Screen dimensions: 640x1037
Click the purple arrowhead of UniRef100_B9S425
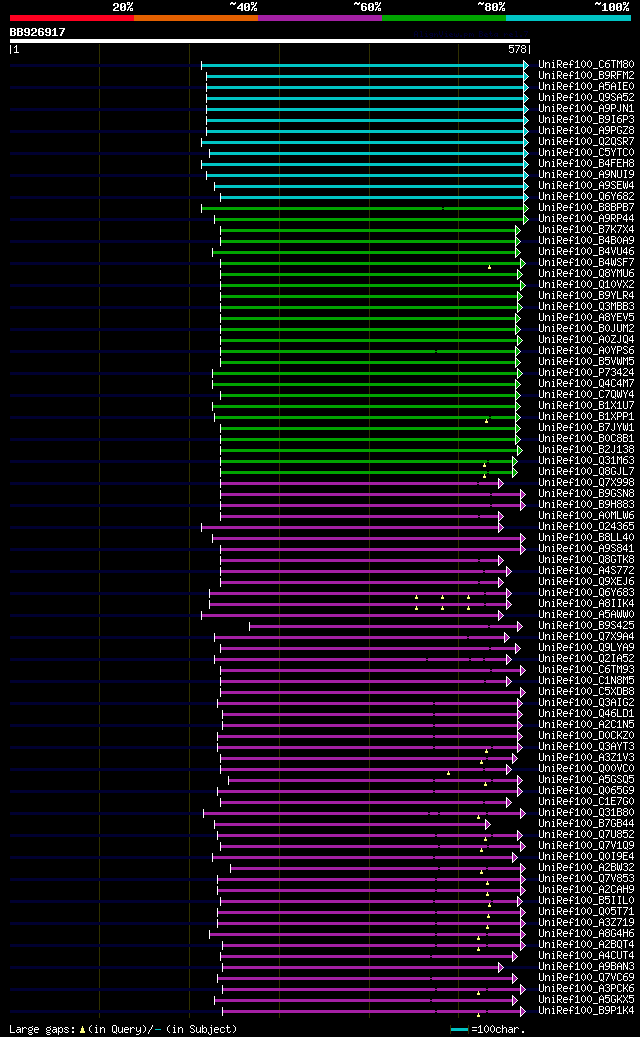[x=520, y=626]
